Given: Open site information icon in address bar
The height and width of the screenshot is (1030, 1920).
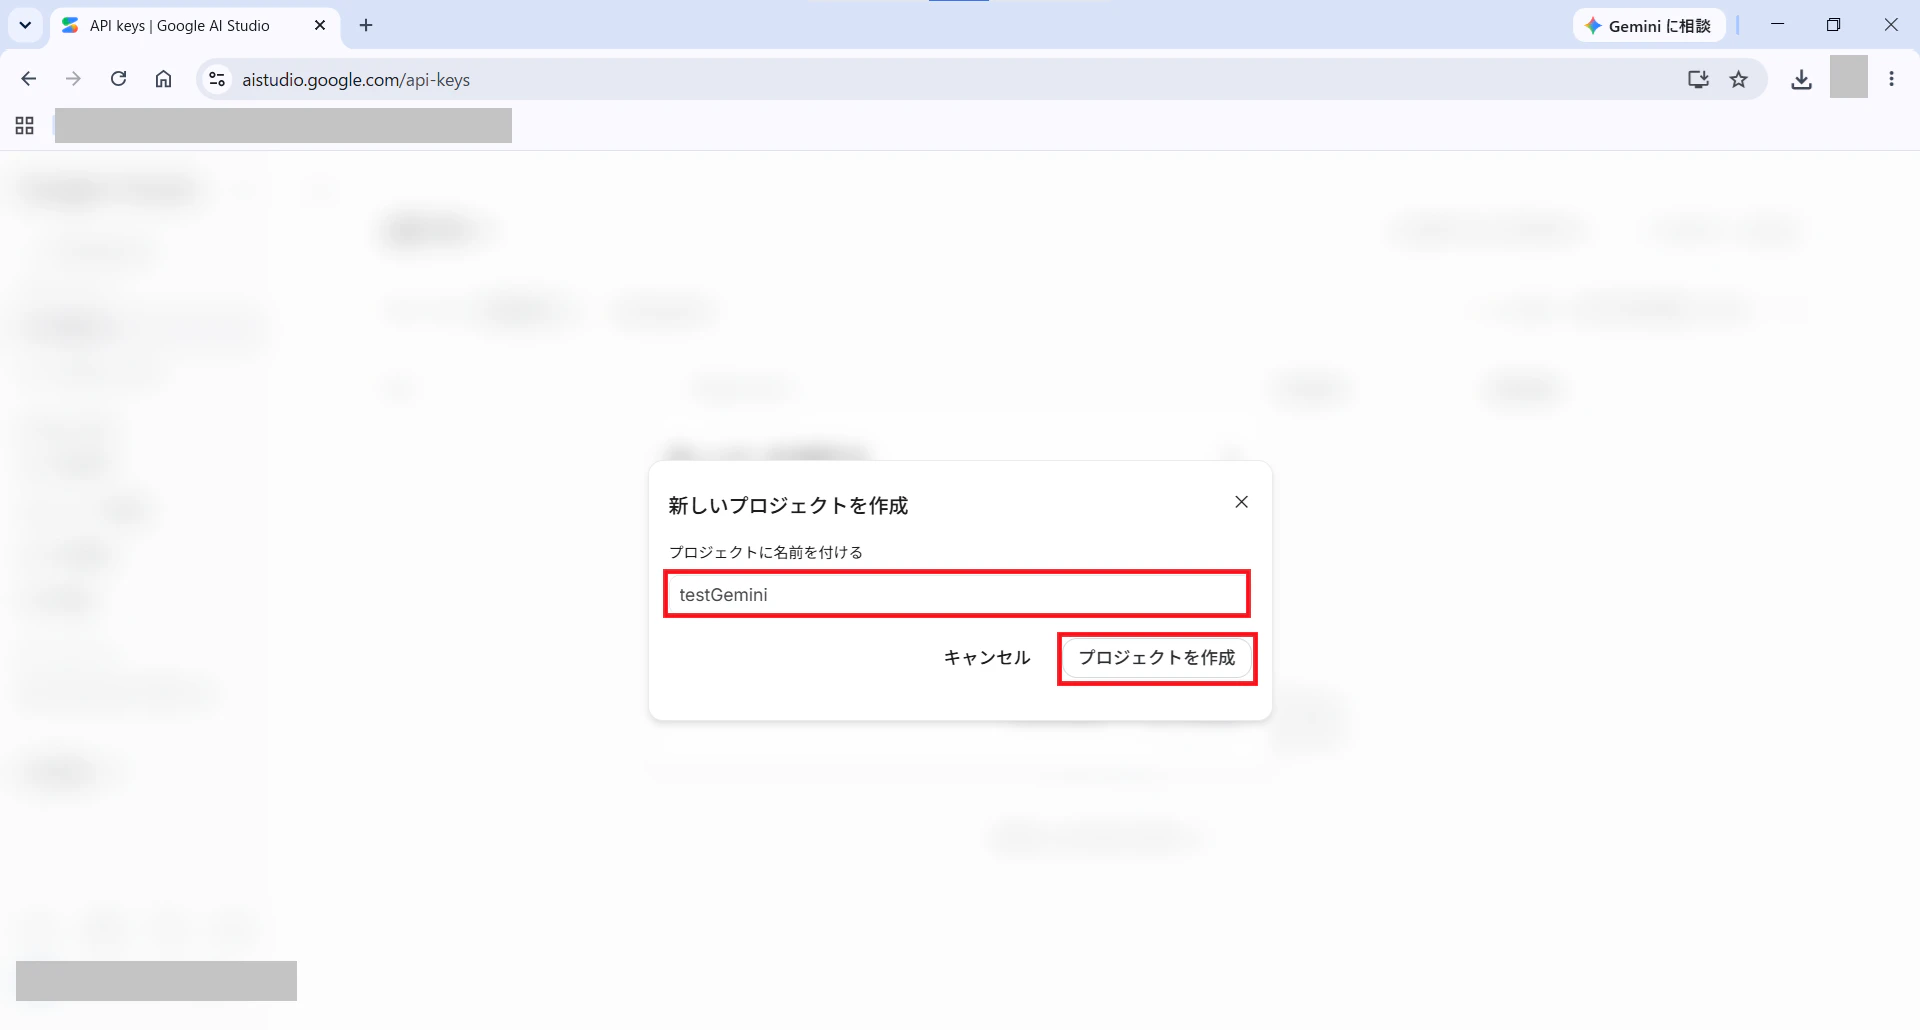Looking at the screenshot, I should tap(217, 79).
